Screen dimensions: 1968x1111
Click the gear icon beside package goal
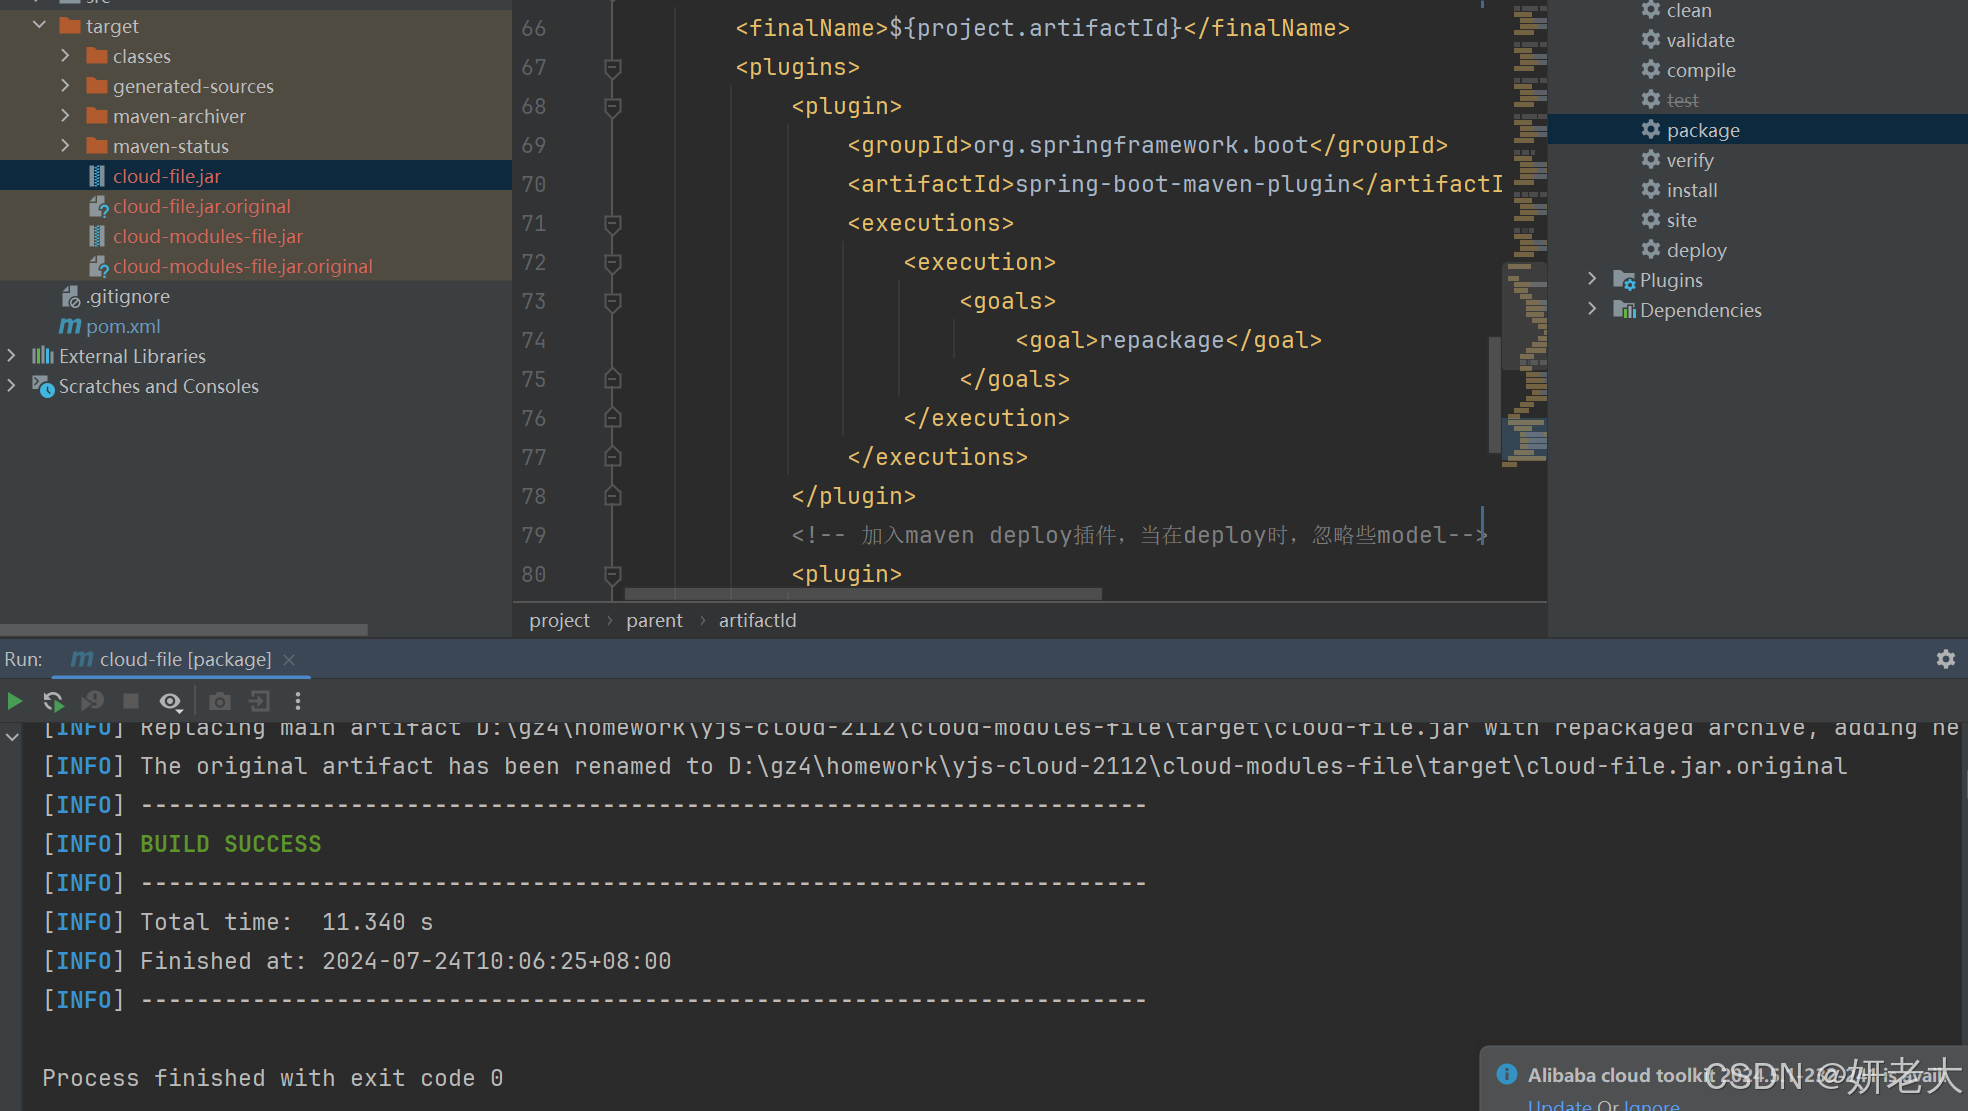click(x=1651, y=129)
